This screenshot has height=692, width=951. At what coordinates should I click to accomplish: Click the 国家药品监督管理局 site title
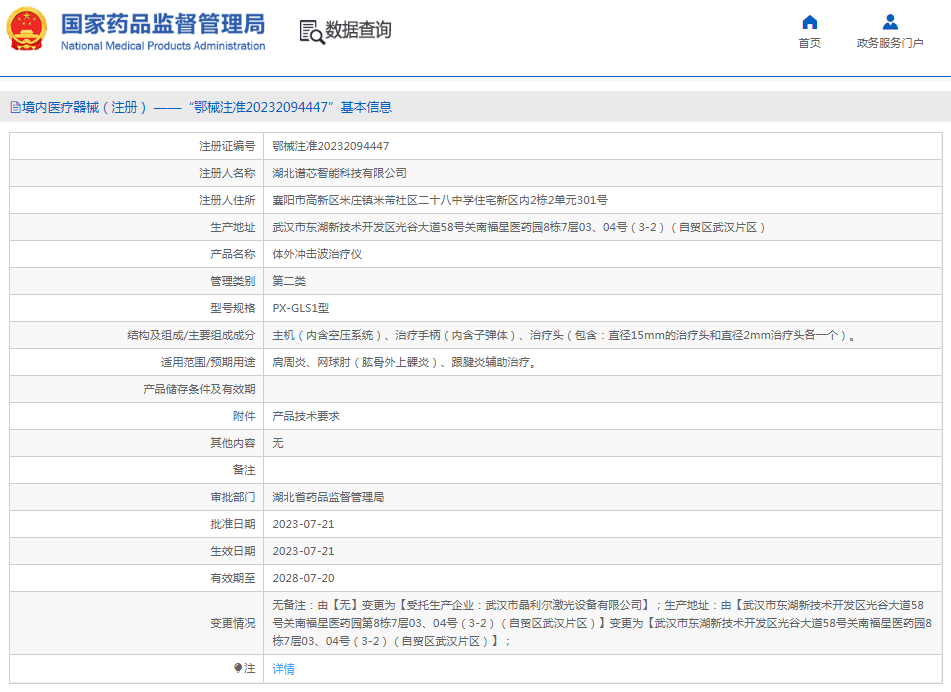(163, 23)
